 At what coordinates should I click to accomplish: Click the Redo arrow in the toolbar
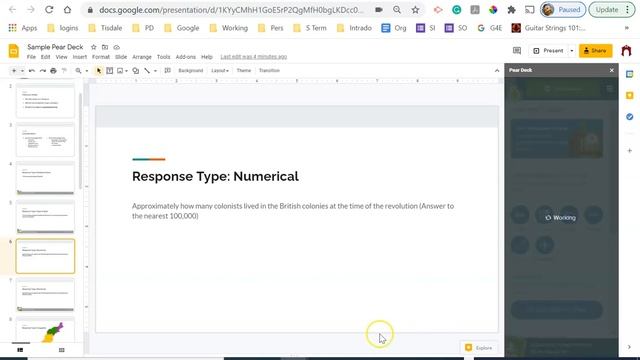click(42, 71)
